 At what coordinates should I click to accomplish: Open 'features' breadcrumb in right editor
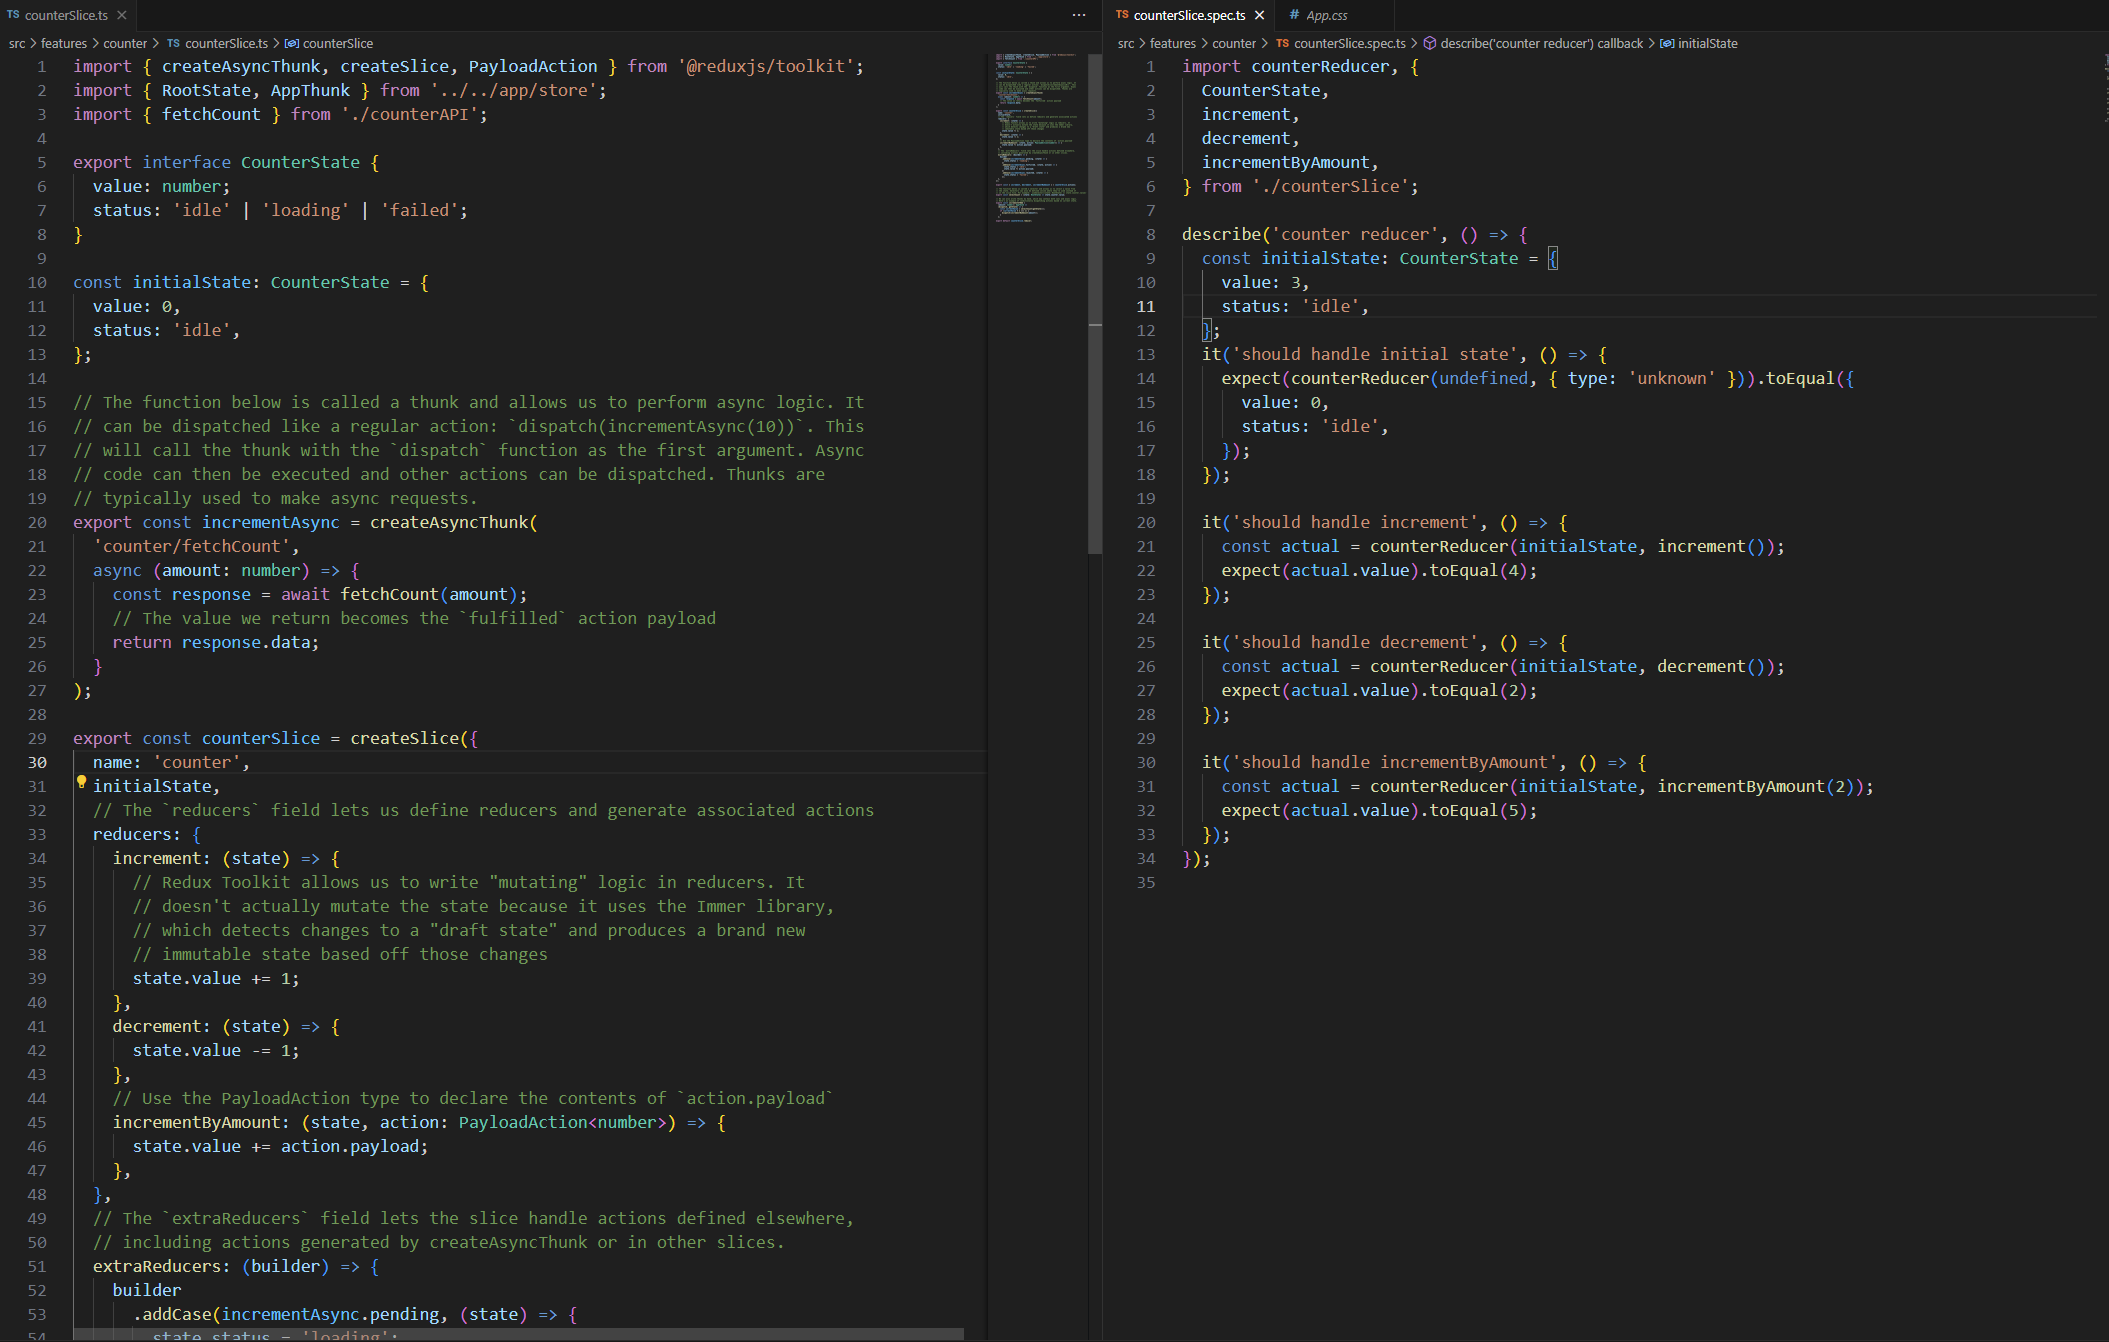pyautogui.click(x=1173, y=43)
